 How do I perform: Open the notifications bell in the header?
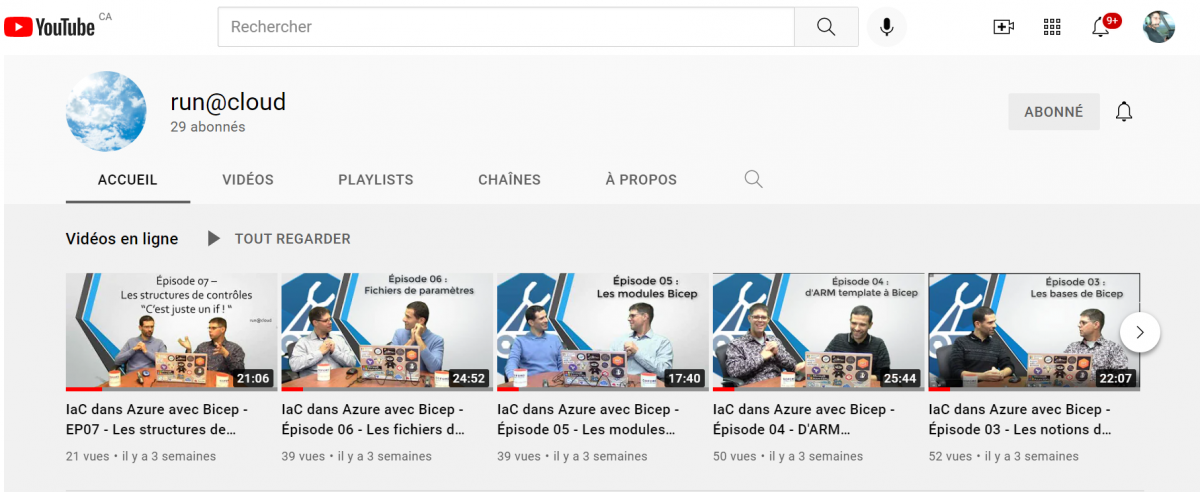(1103, 25)
